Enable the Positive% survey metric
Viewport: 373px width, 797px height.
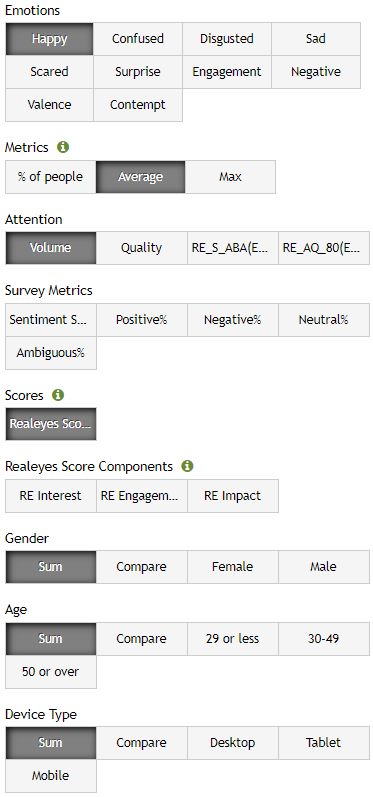141,320
